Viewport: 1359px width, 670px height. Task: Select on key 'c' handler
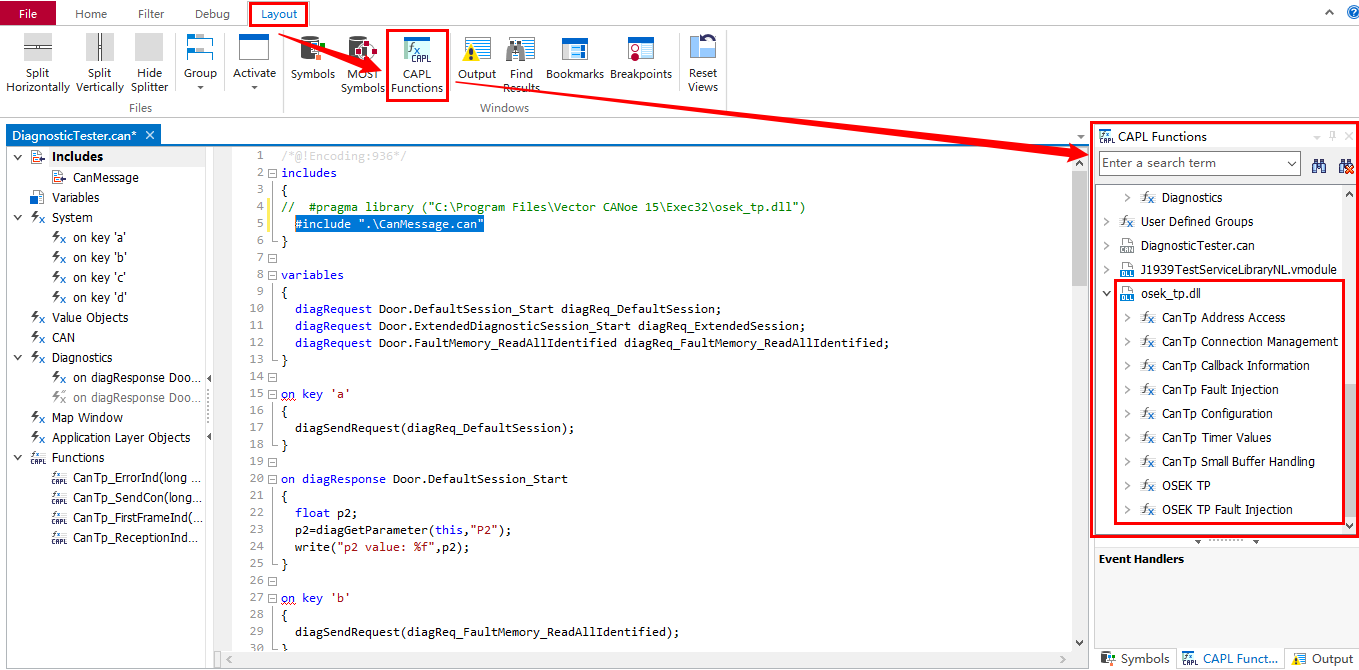tap(99, 277)
